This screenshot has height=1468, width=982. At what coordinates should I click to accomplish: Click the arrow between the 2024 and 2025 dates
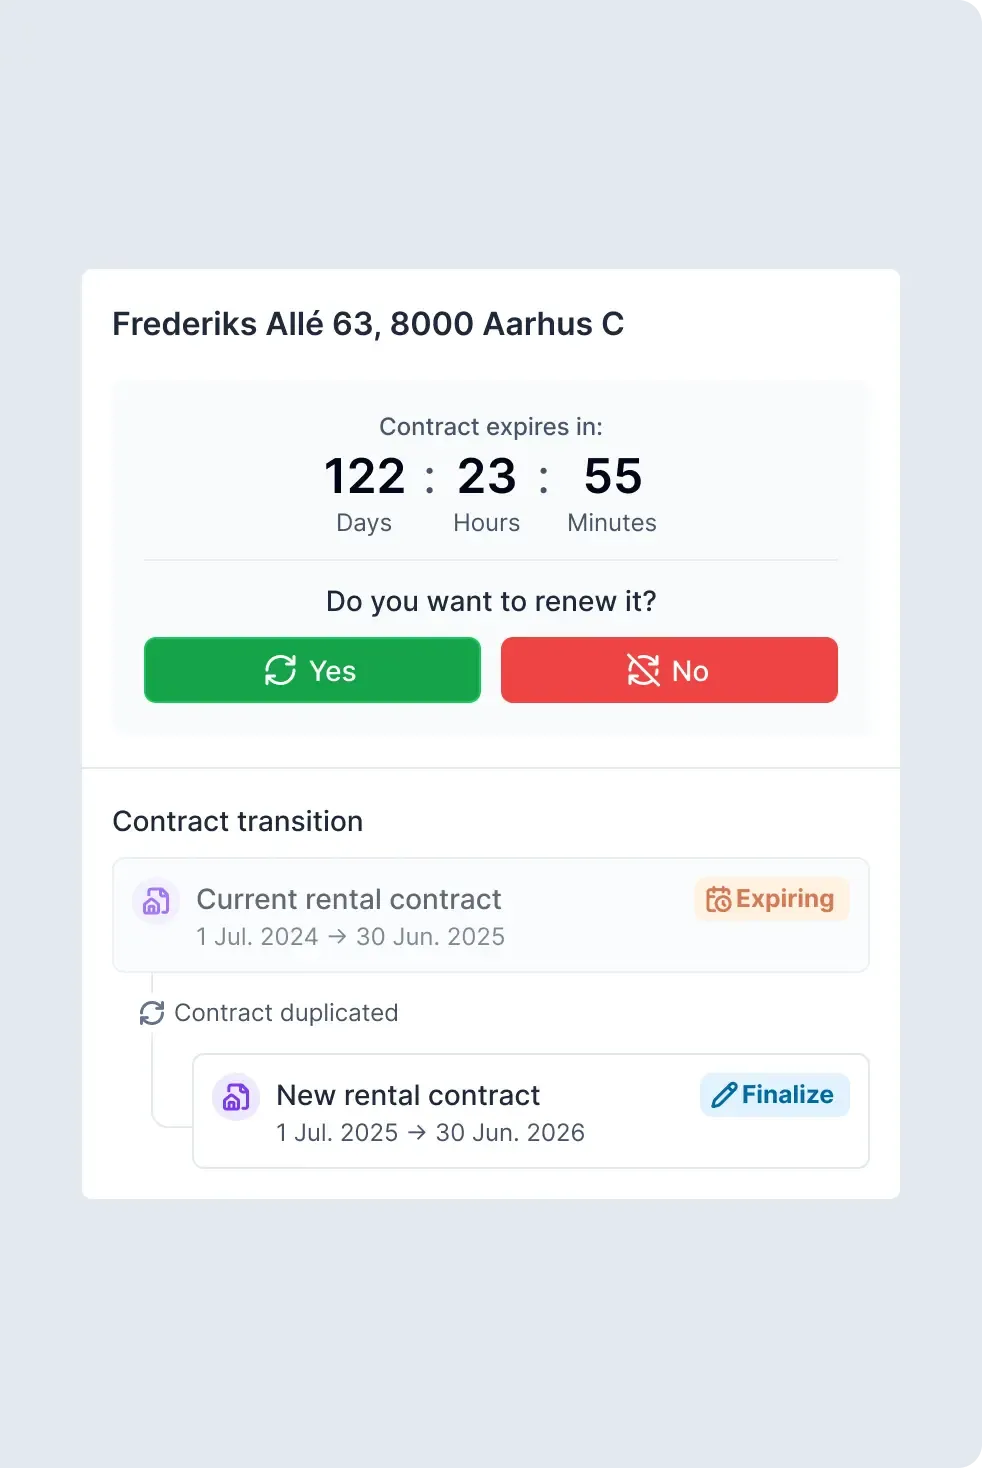click(x=337, y=937)
